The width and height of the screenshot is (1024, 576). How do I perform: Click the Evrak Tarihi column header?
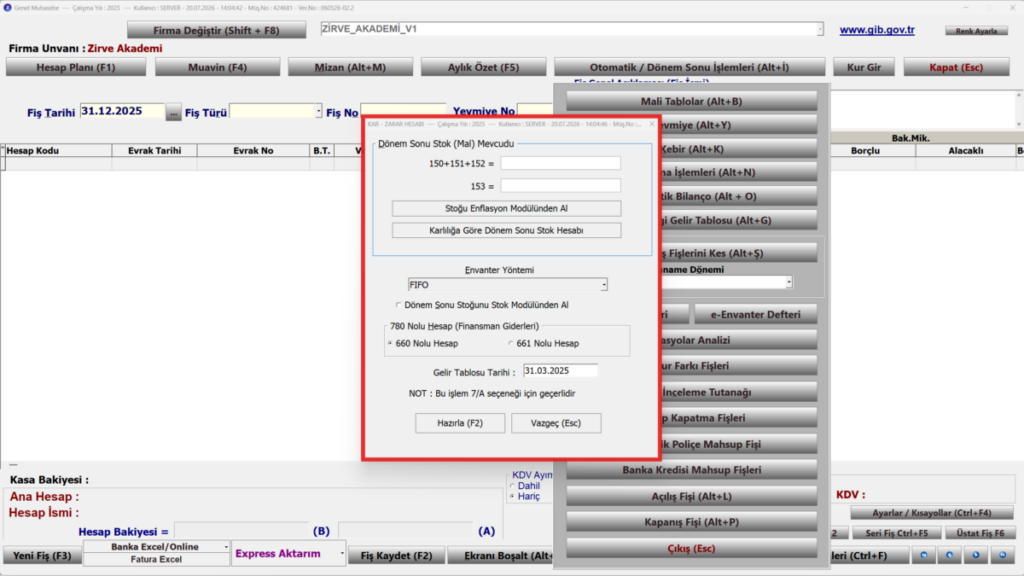(155, 150)
